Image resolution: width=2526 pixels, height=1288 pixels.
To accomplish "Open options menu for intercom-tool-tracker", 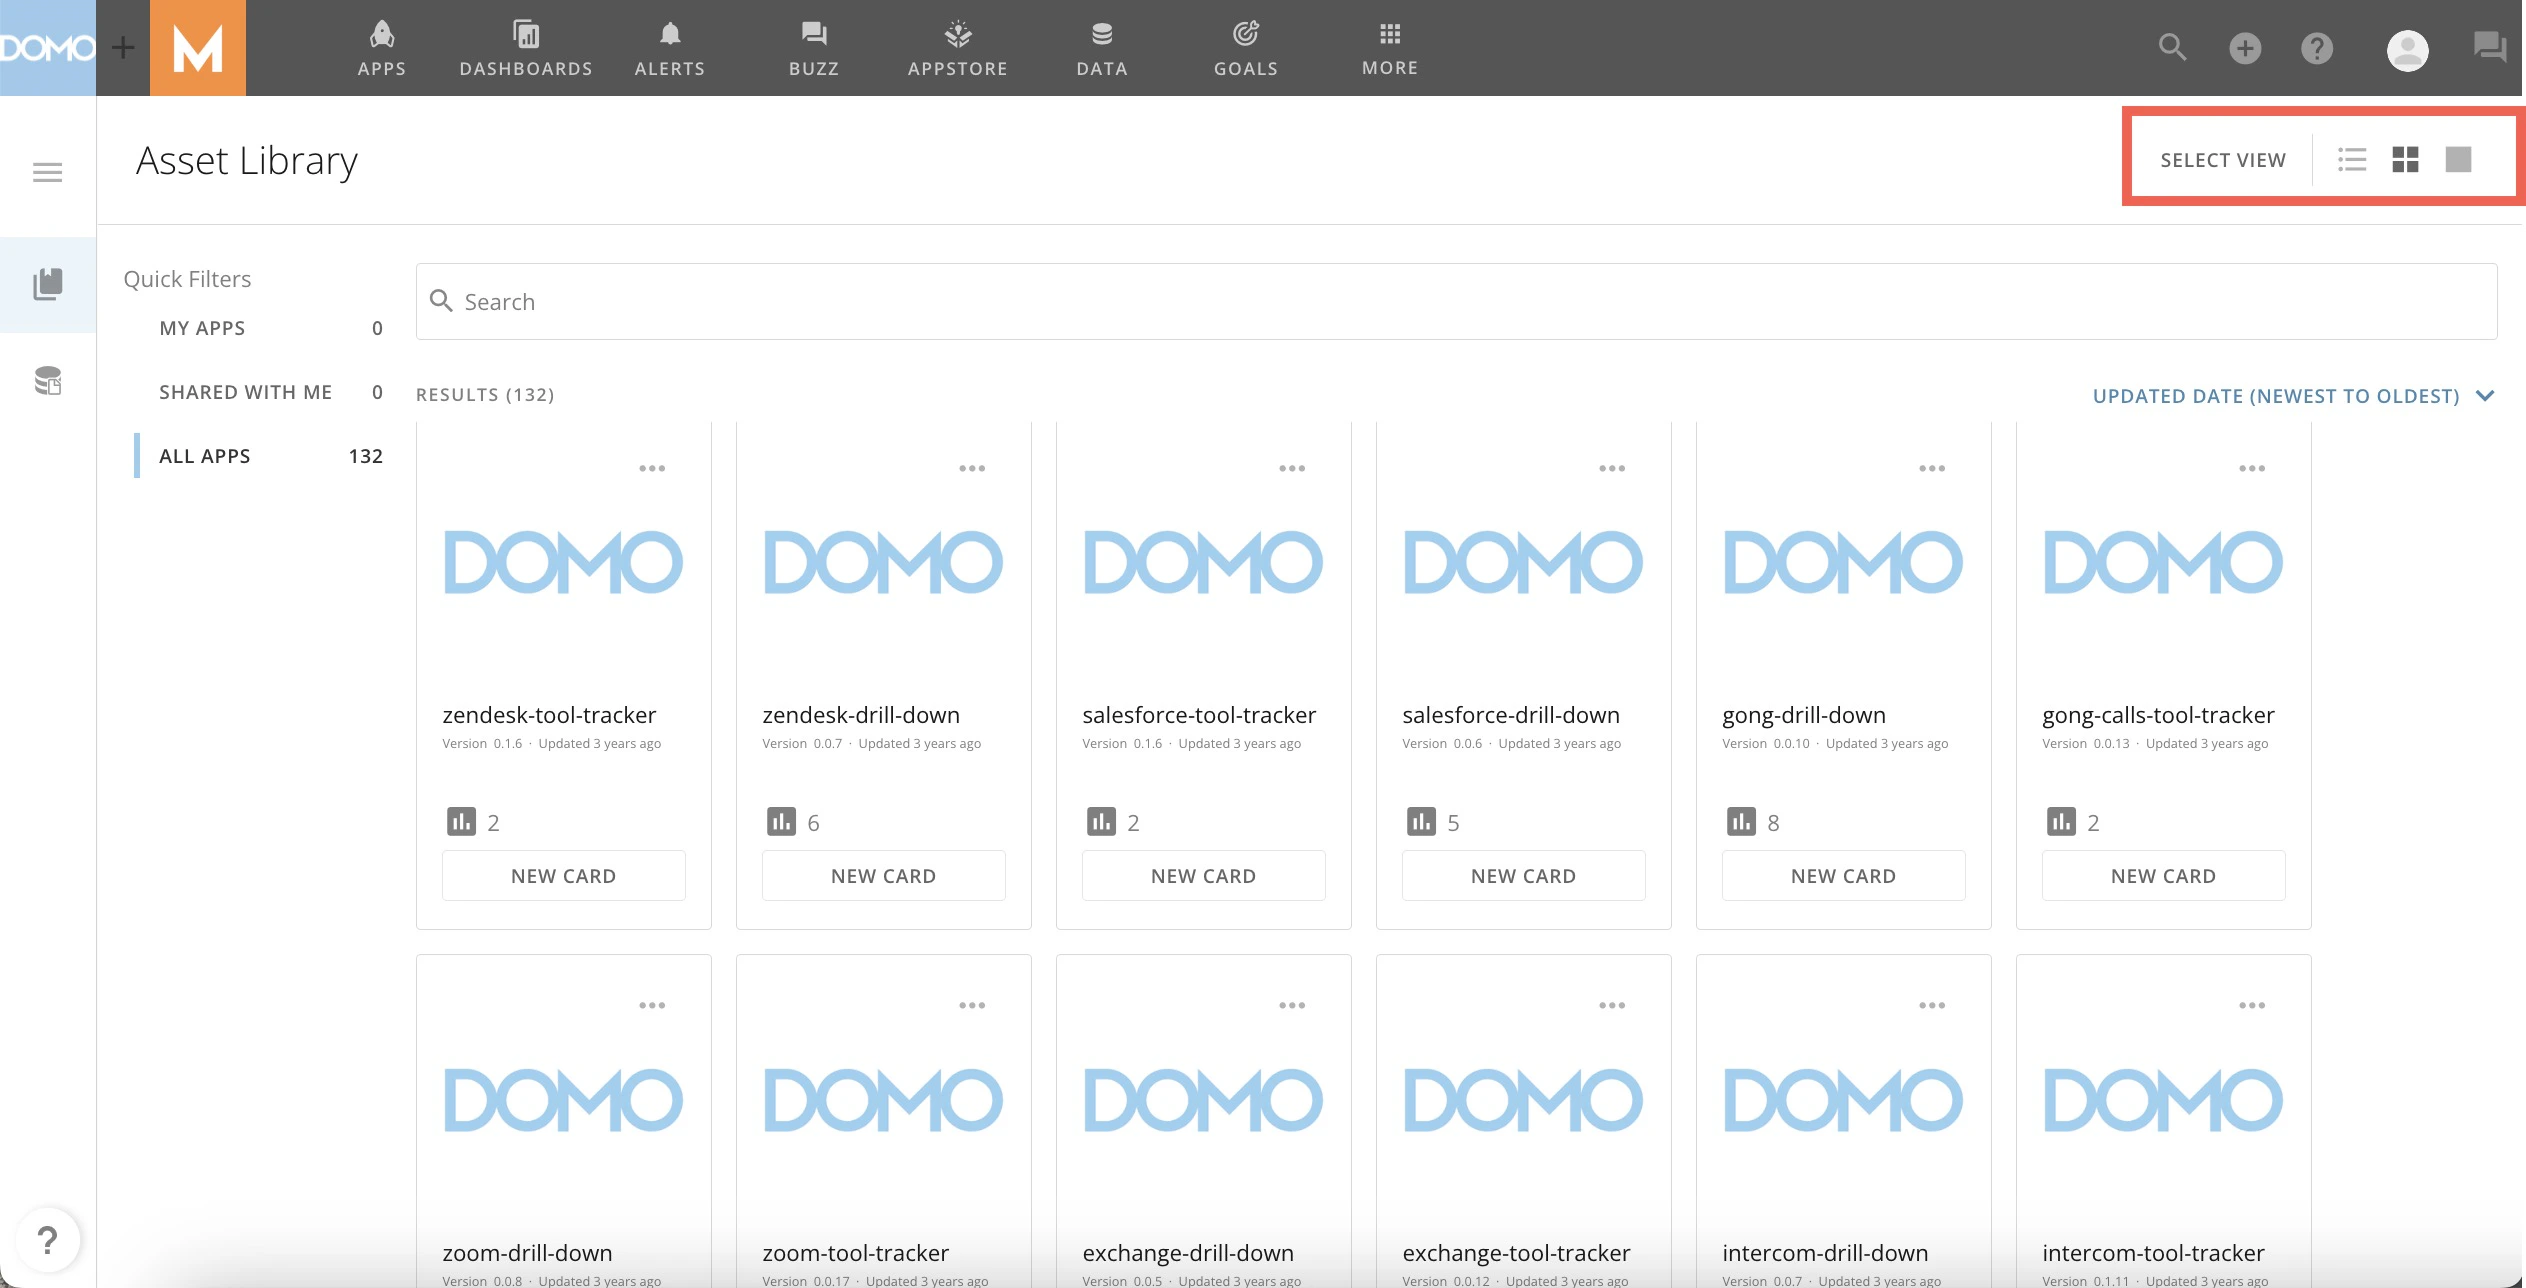I will pos(2252,1005).
